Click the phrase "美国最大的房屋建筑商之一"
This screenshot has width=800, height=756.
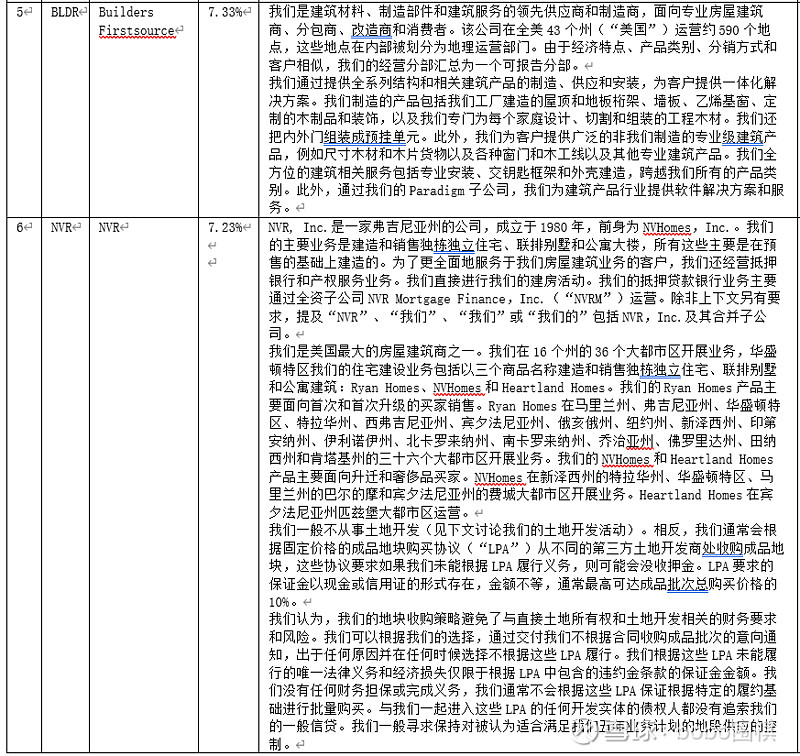pyautogui.click(x=393, y=351)
